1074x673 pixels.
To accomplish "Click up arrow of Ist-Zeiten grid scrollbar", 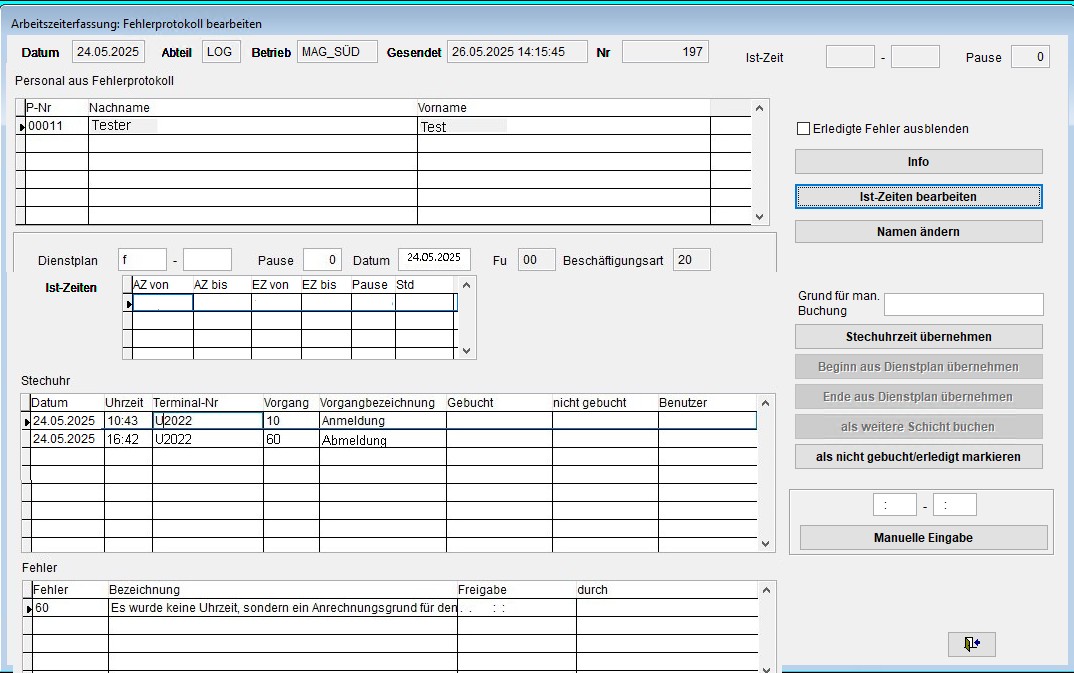I will 466,285.
